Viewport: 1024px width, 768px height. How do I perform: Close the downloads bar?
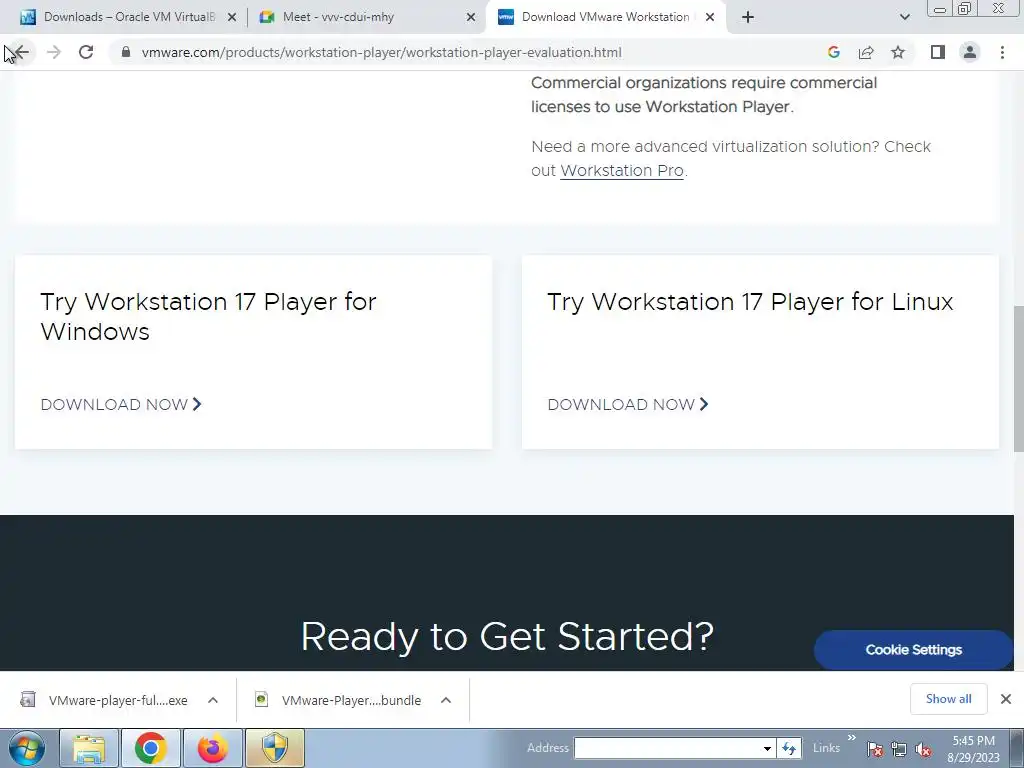1006,699
